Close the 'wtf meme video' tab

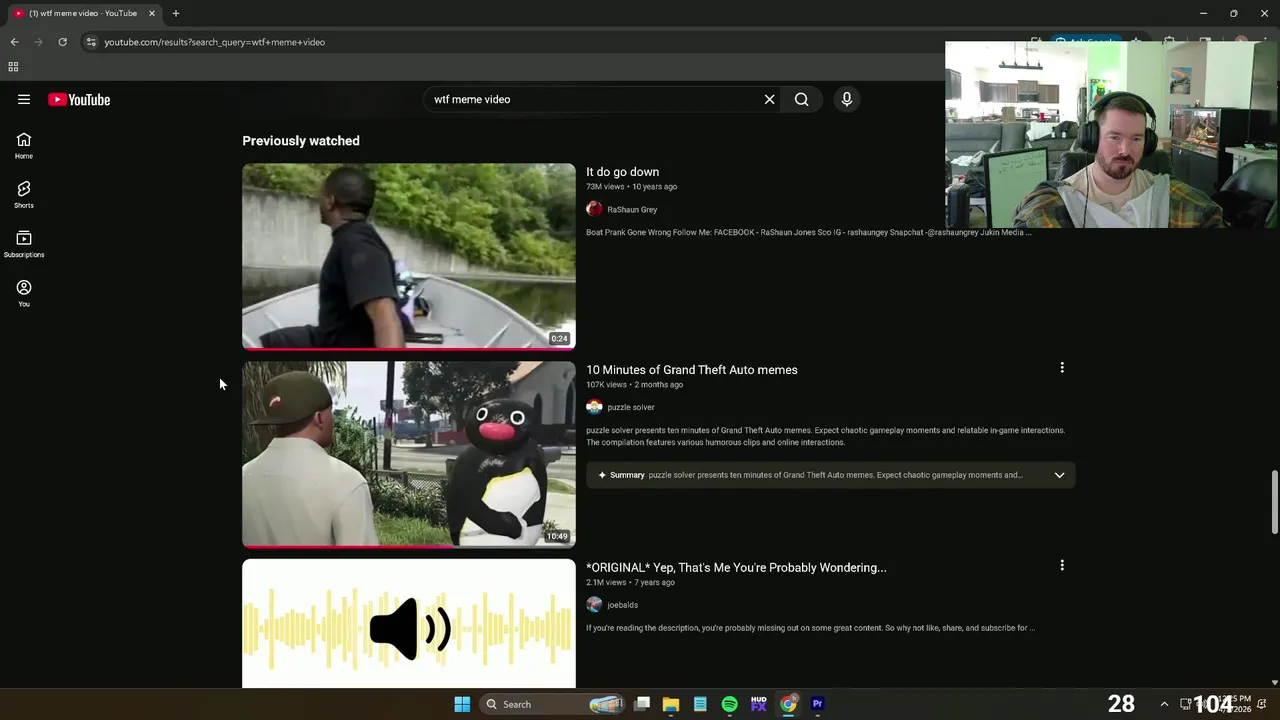152,13
